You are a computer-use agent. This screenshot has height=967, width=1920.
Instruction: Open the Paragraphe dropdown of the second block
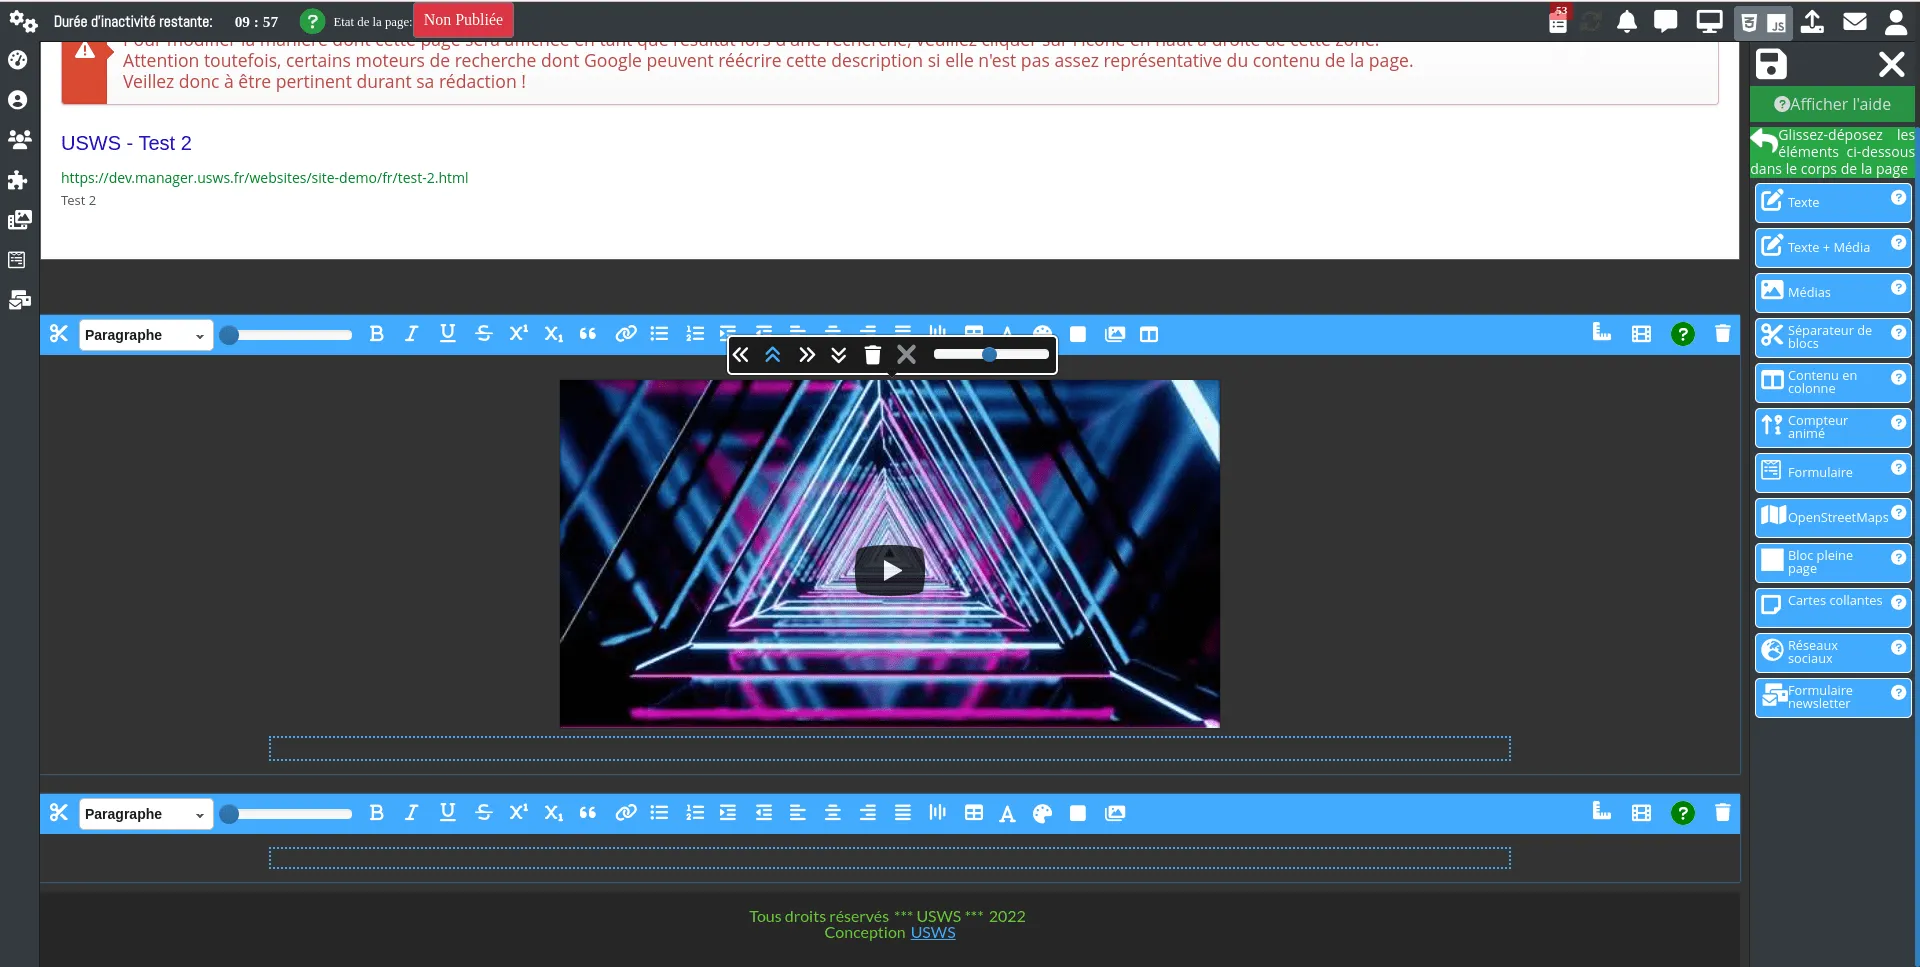pyautogui.click(x=145, y=814)
